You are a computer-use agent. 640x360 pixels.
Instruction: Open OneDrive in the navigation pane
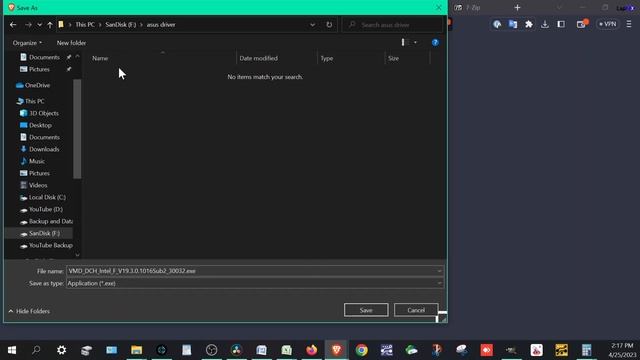(33, 85)
